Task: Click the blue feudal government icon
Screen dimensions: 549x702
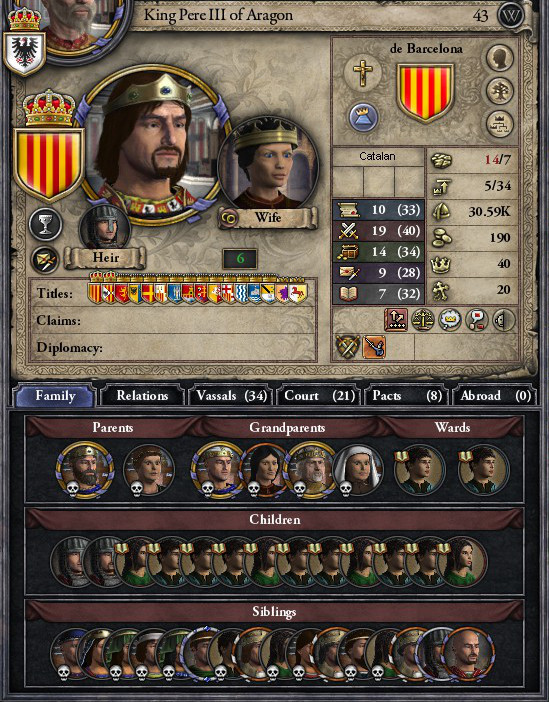Action: (363, 117)
